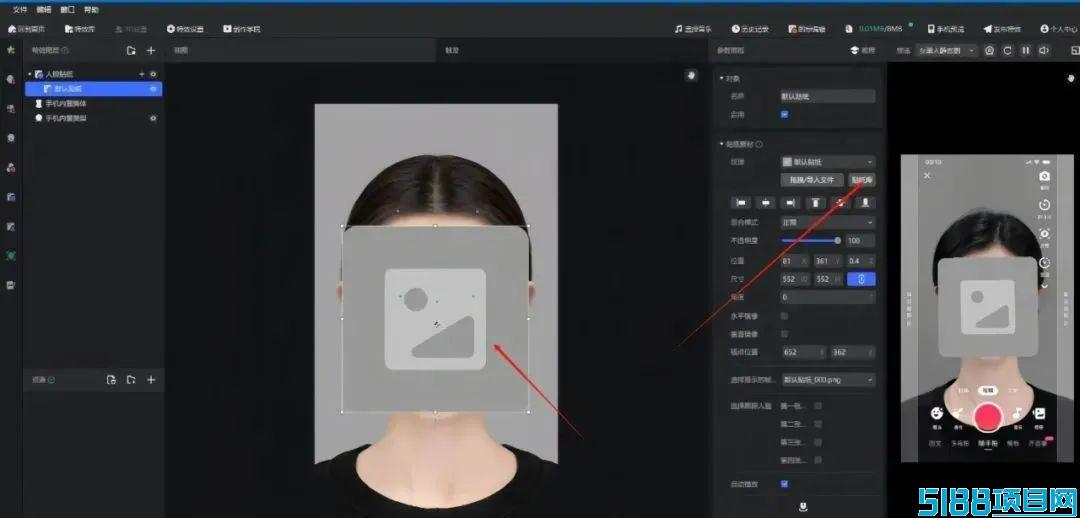Open the 默认贴纸_000.png dropdown
Viewport: 1080px width, 518px height.
[828, 380]
